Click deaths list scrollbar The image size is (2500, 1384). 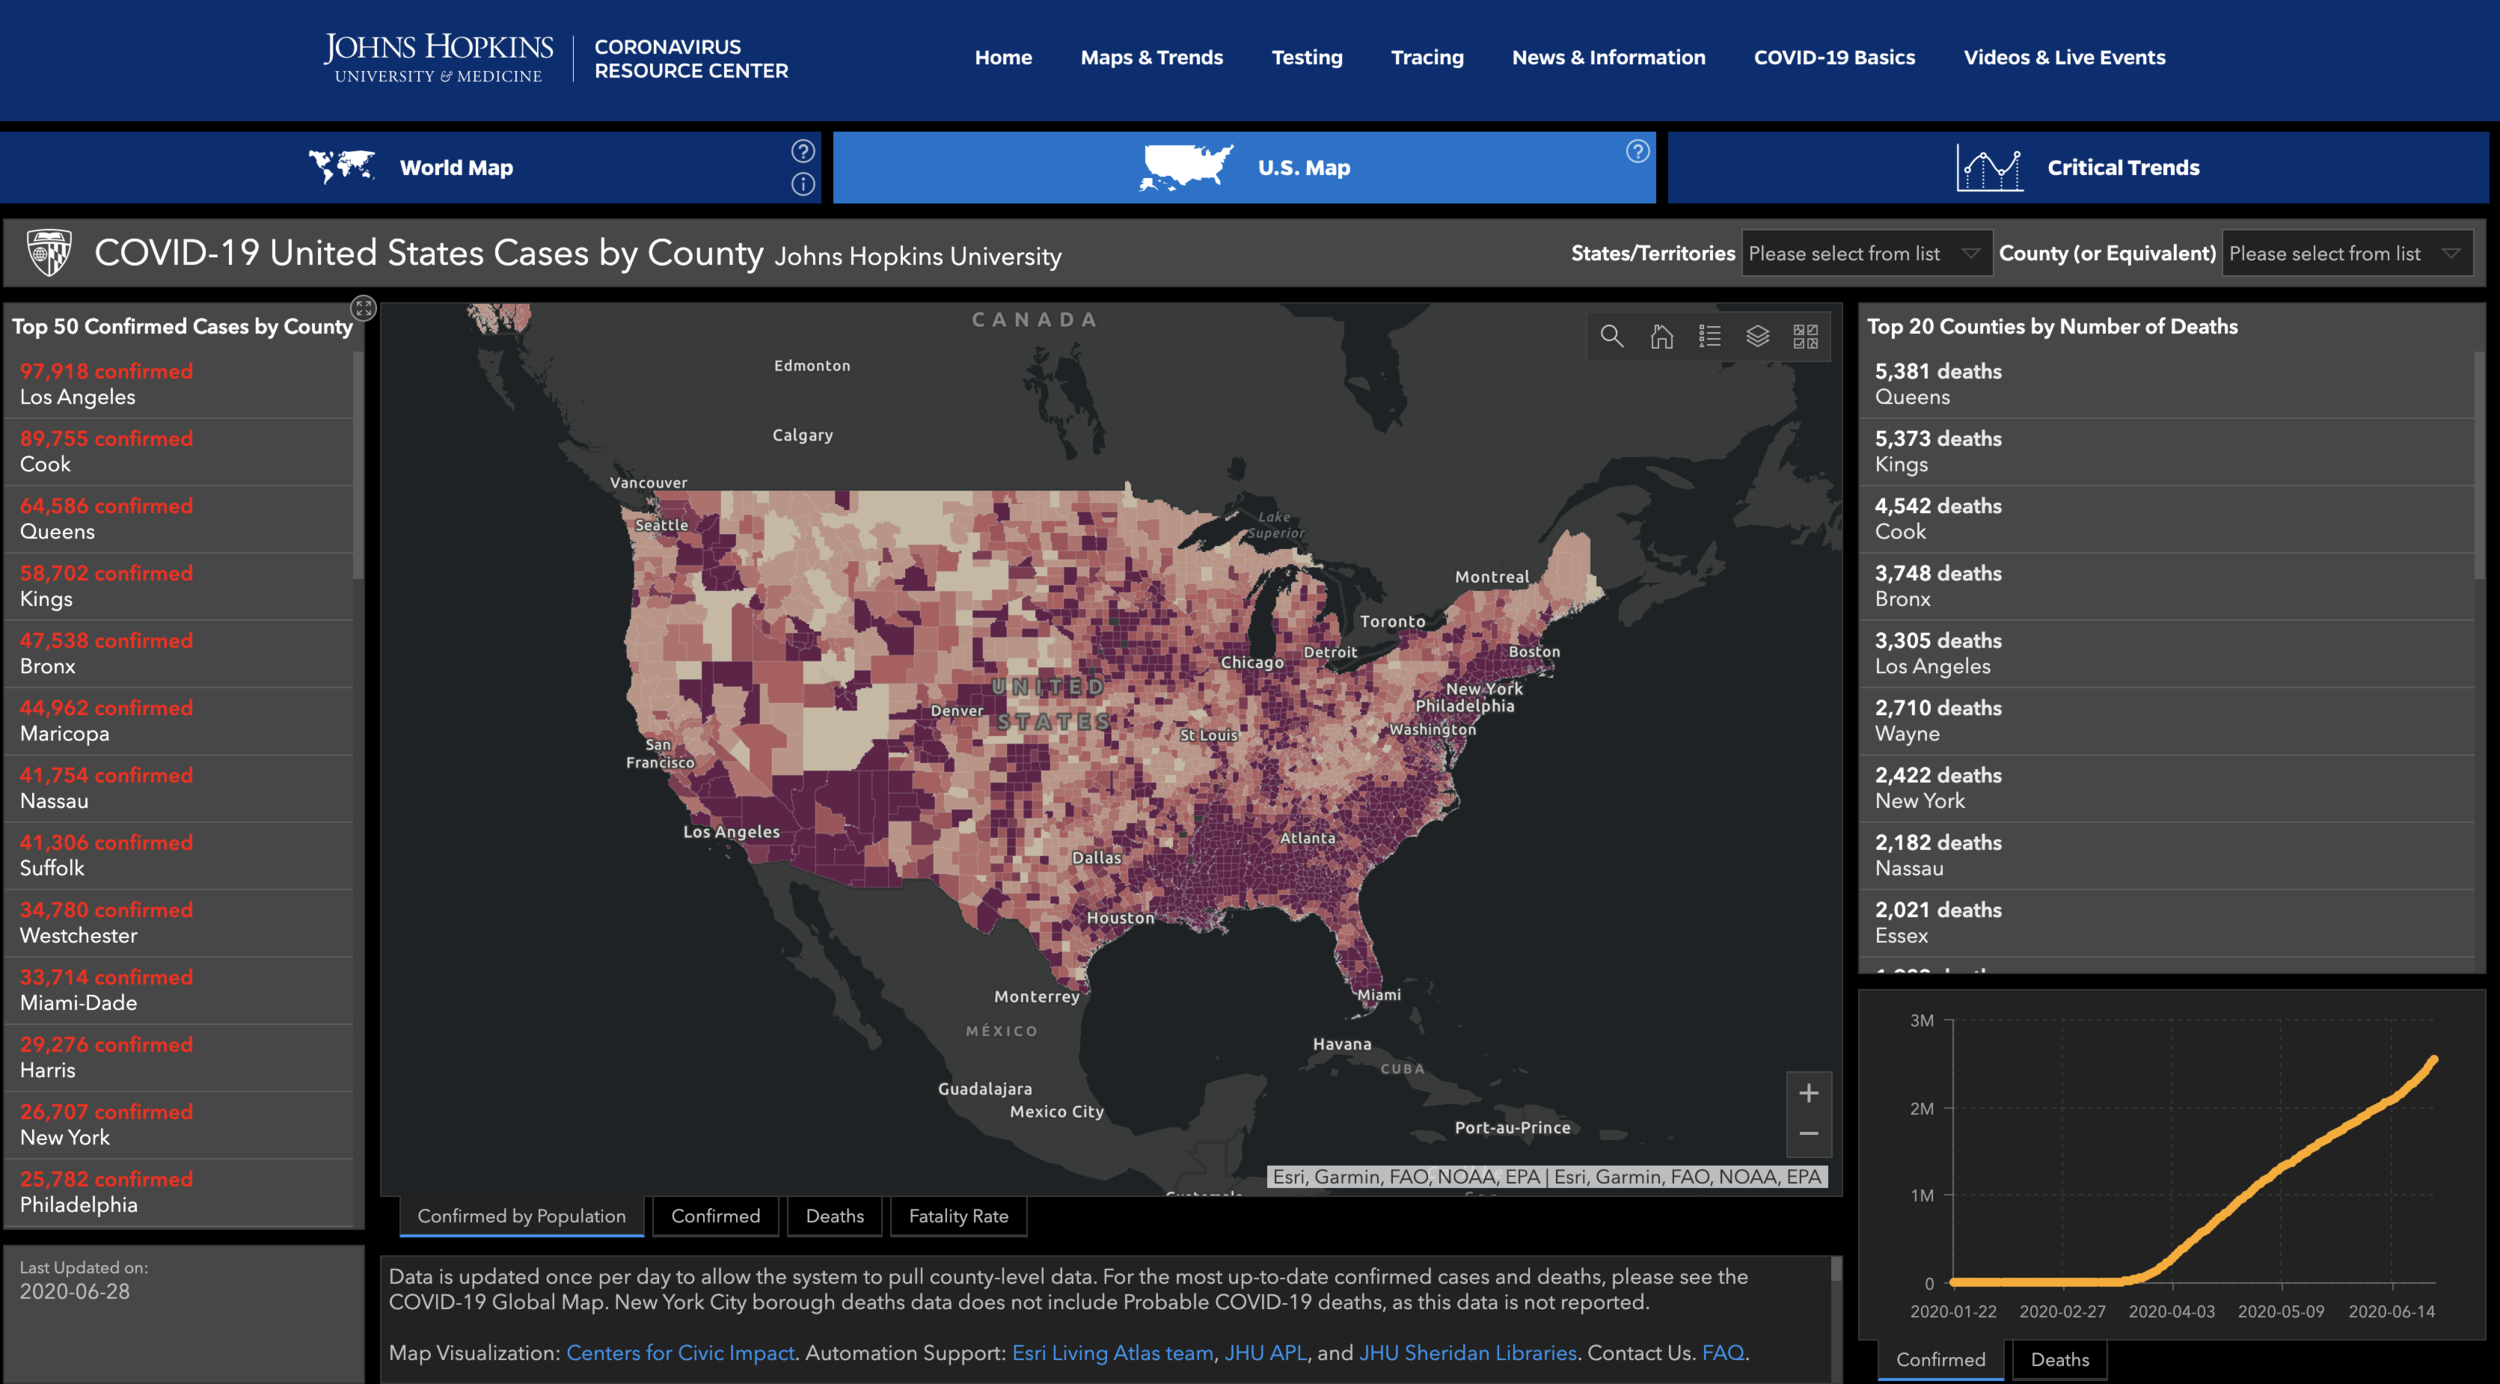click(2480, 466)
